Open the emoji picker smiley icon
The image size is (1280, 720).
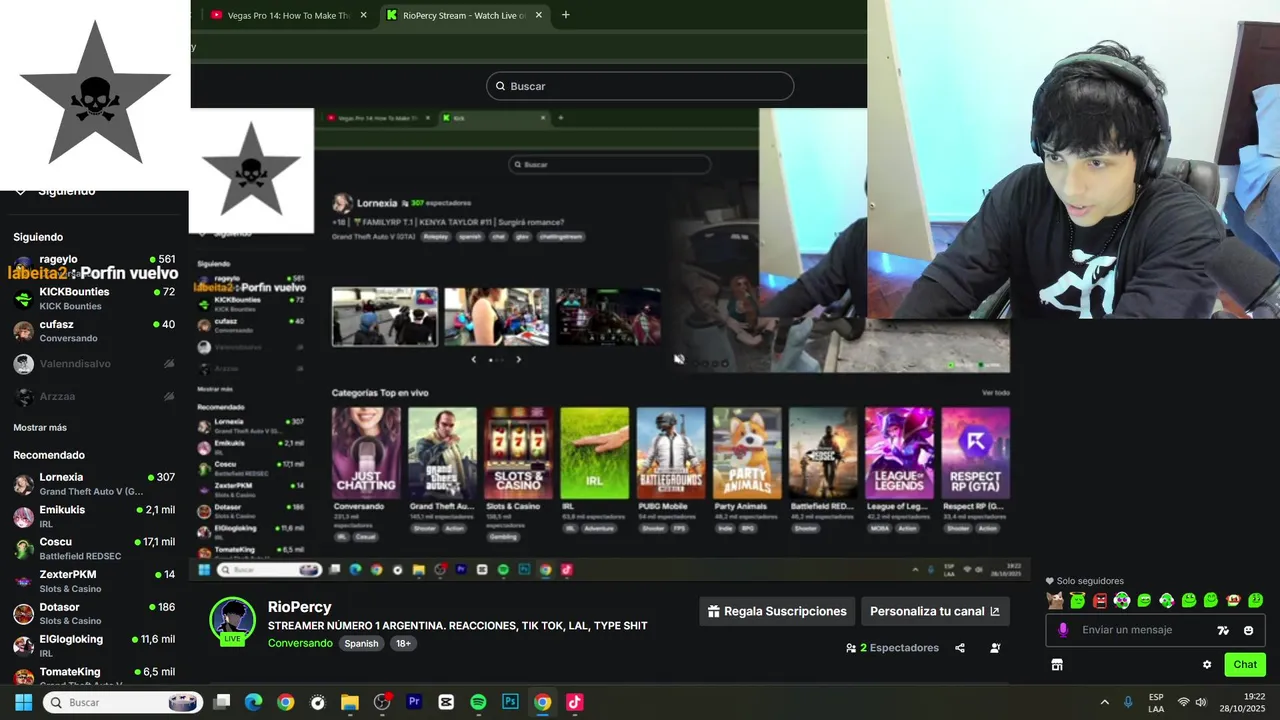1249,630
